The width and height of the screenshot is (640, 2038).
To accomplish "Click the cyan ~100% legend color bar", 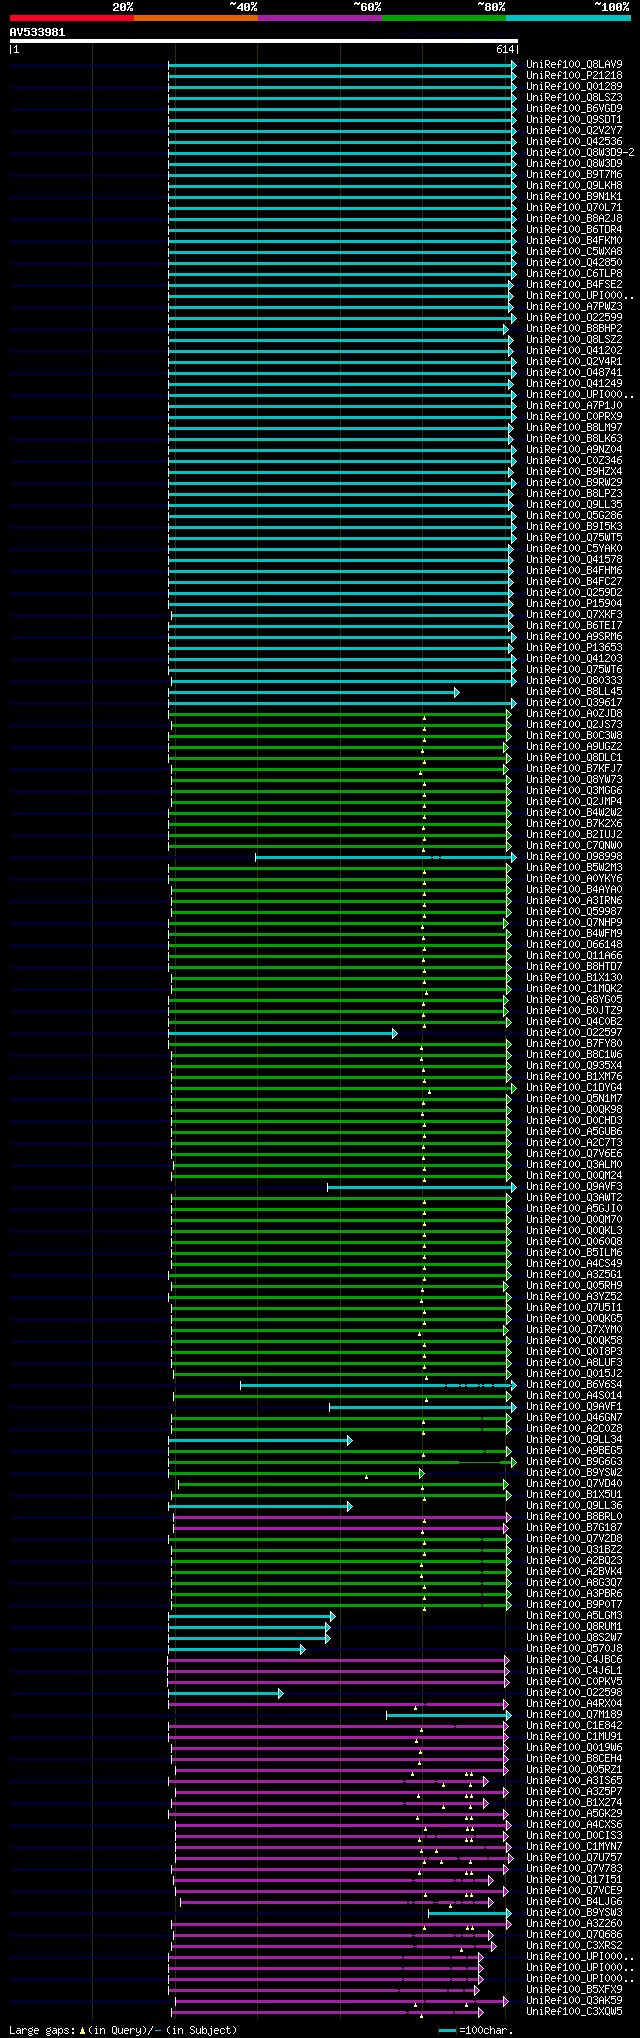I will coord(568,18).
